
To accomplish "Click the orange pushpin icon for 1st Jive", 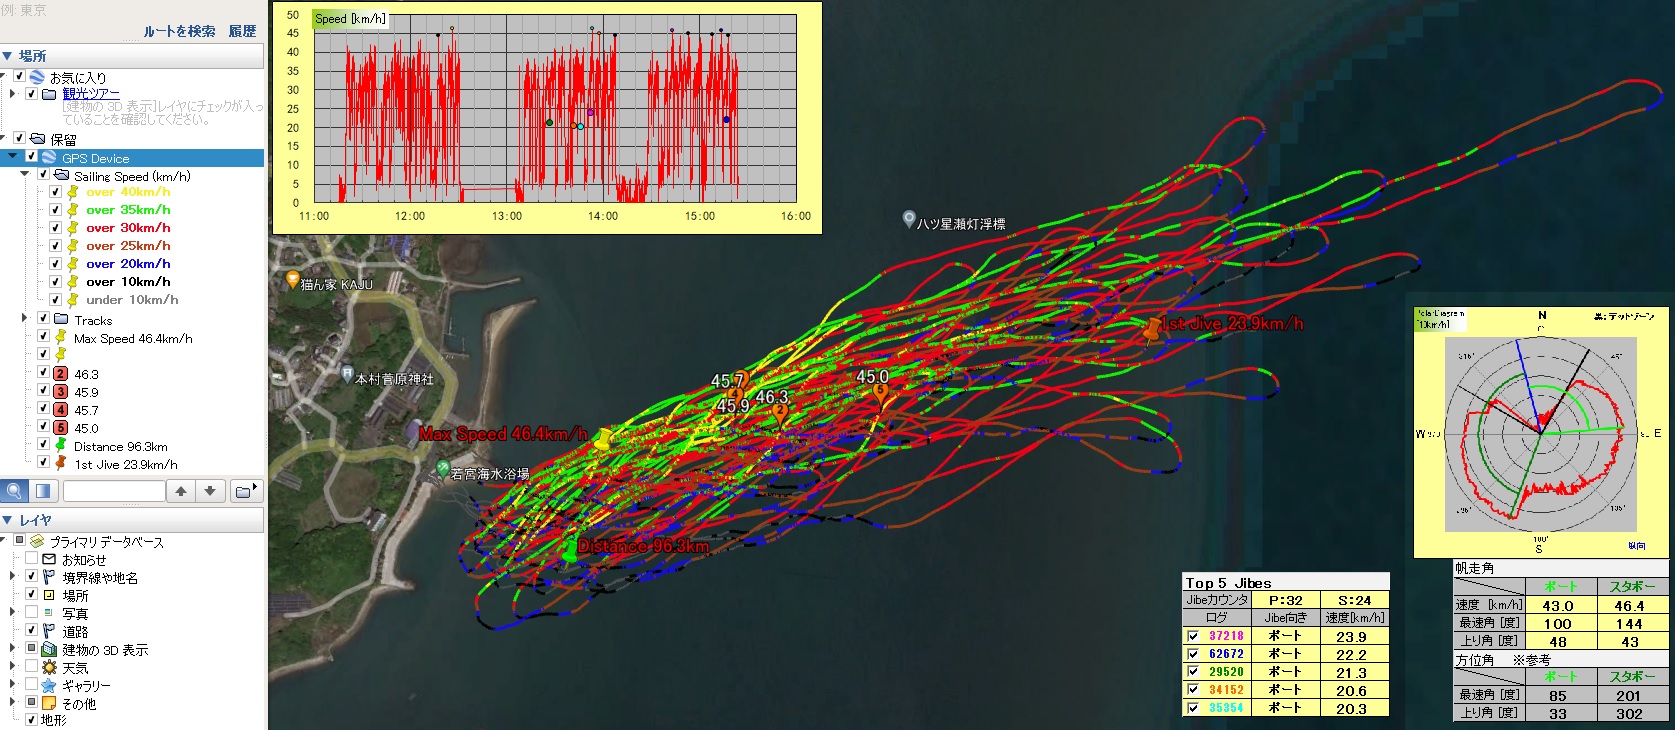I will click(61, 464).
